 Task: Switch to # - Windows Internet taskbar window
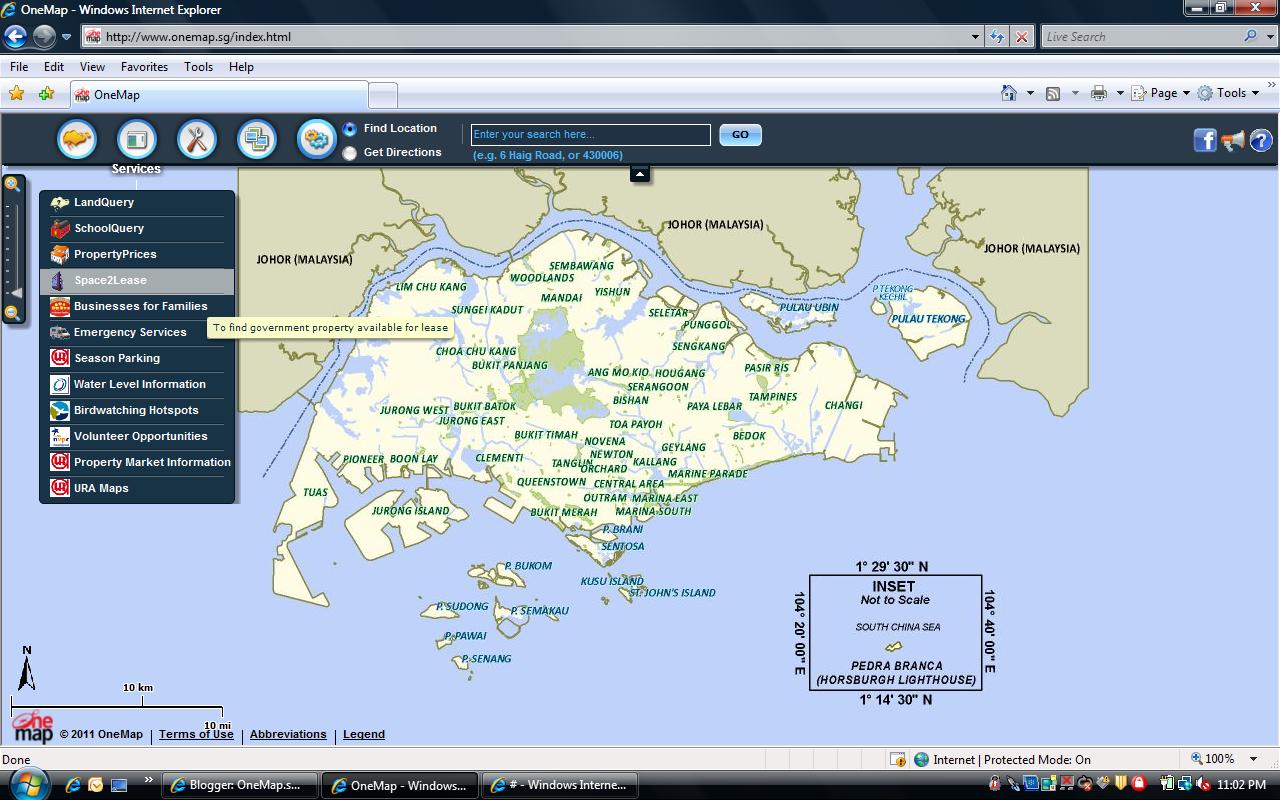click(x=558, y=785)
